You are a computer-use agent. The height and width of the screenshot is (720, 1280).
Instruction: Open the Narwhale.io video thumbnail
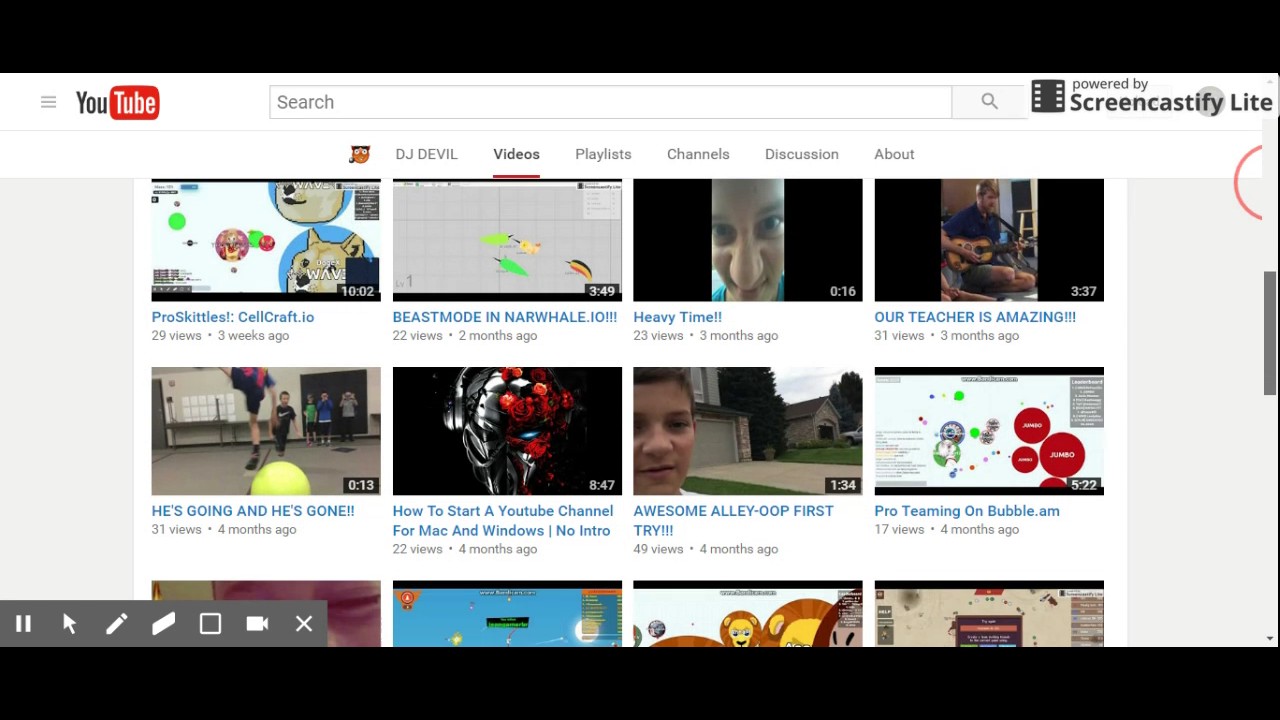pos(507,240)
